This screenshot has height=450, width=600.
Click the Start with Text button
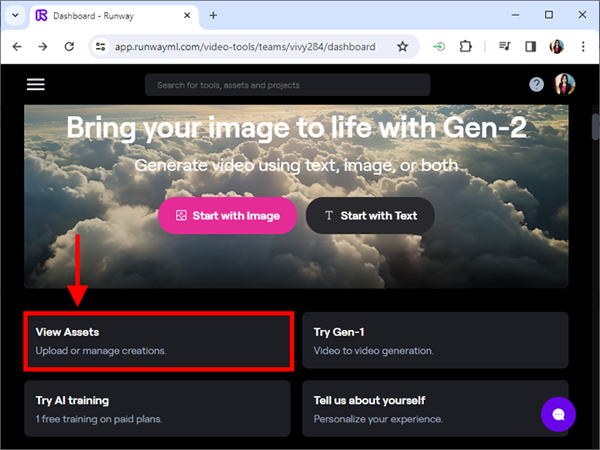[x=370, y=215]
